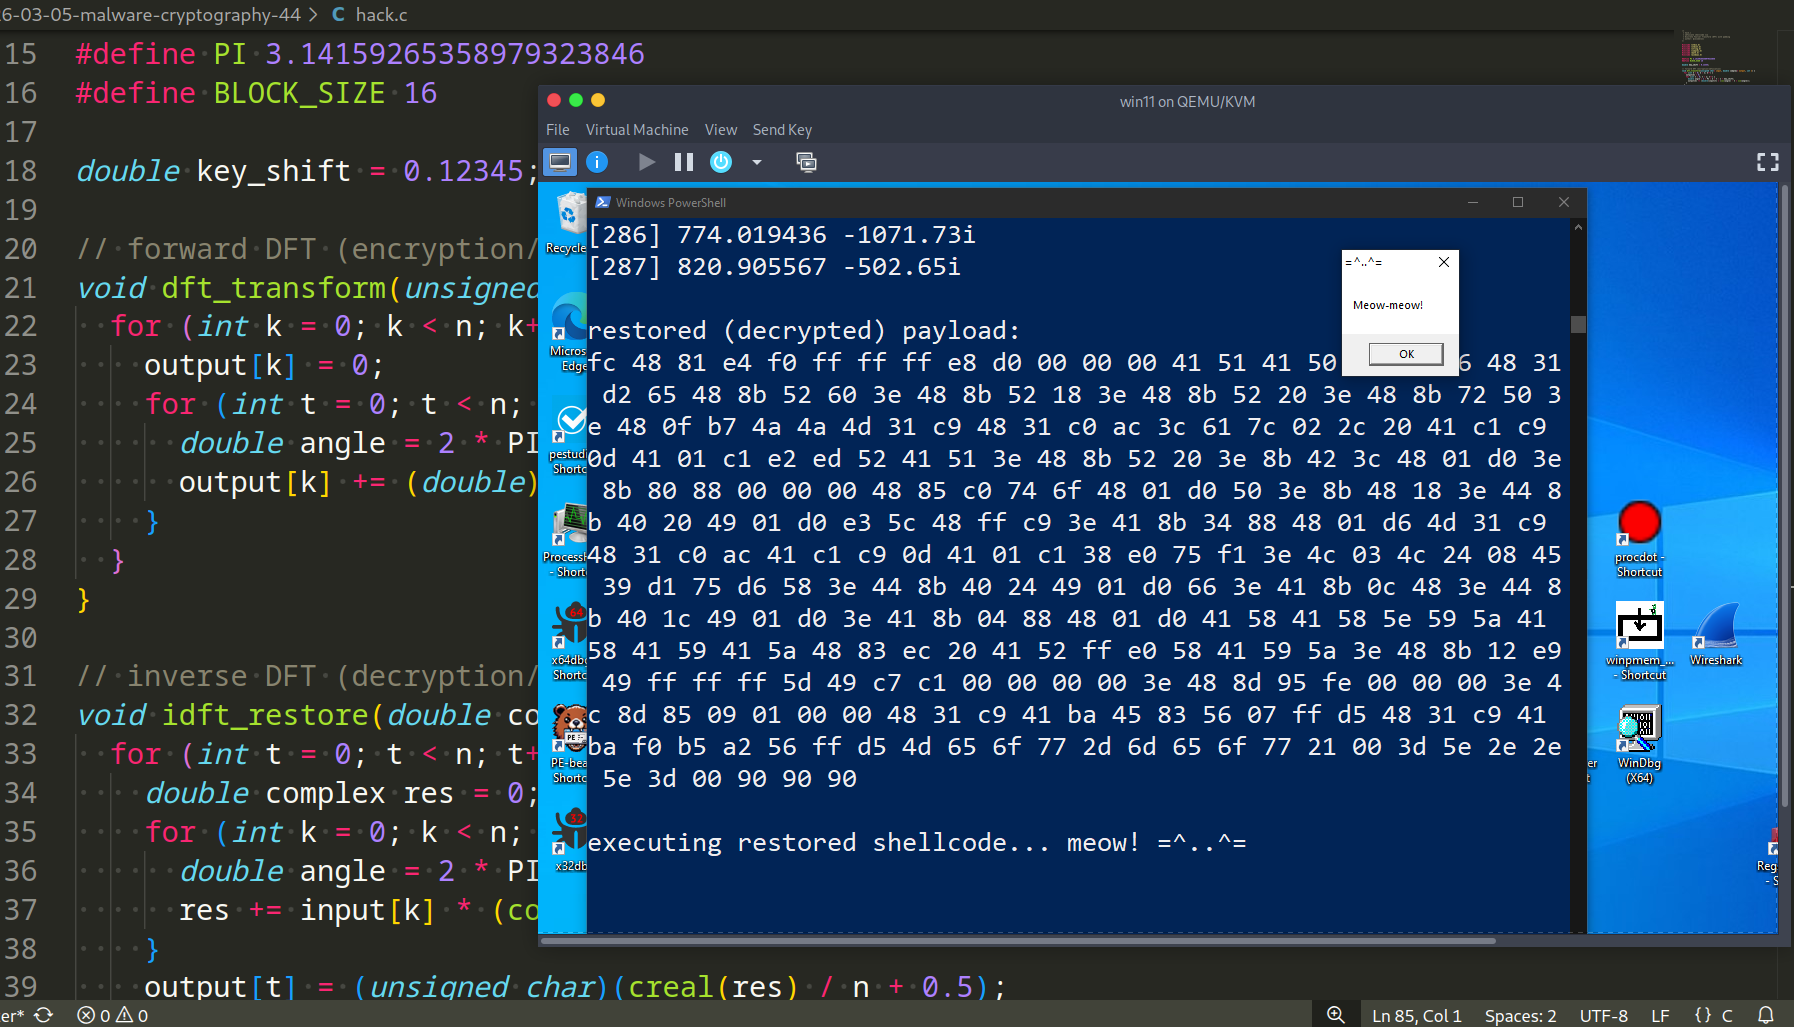Open the shutdown options dropdown arrow
Viewport: 1794px width, 1027px height.
click(757, 161)
